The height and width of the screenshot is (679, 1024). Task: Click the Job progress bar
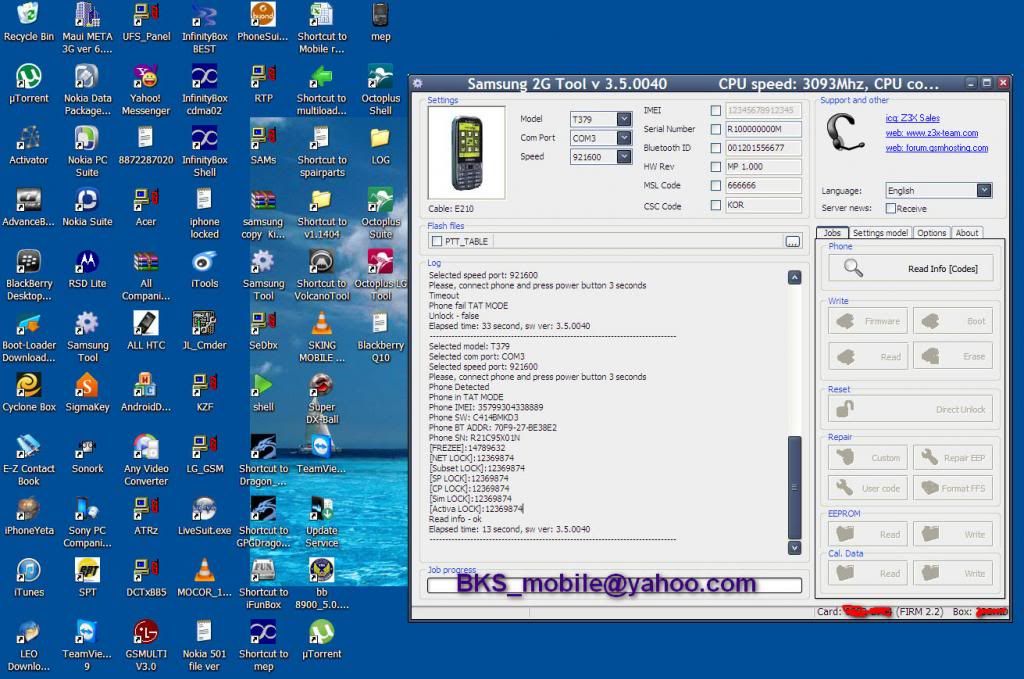615,585
